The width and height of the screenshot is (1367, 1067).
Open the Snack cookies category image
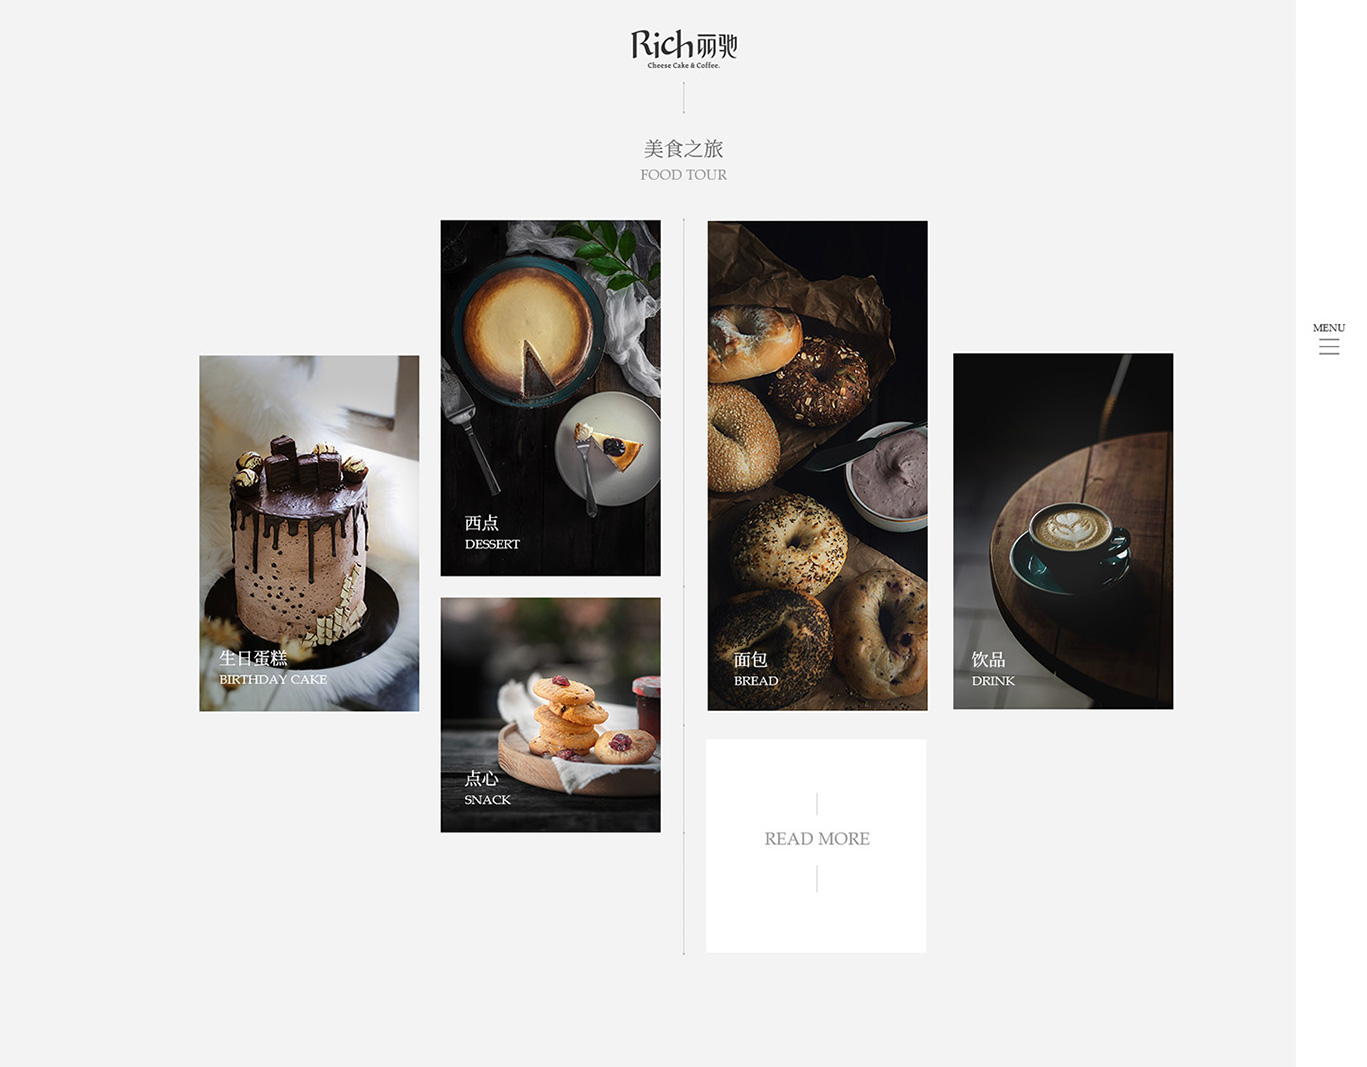click(550, 715)
